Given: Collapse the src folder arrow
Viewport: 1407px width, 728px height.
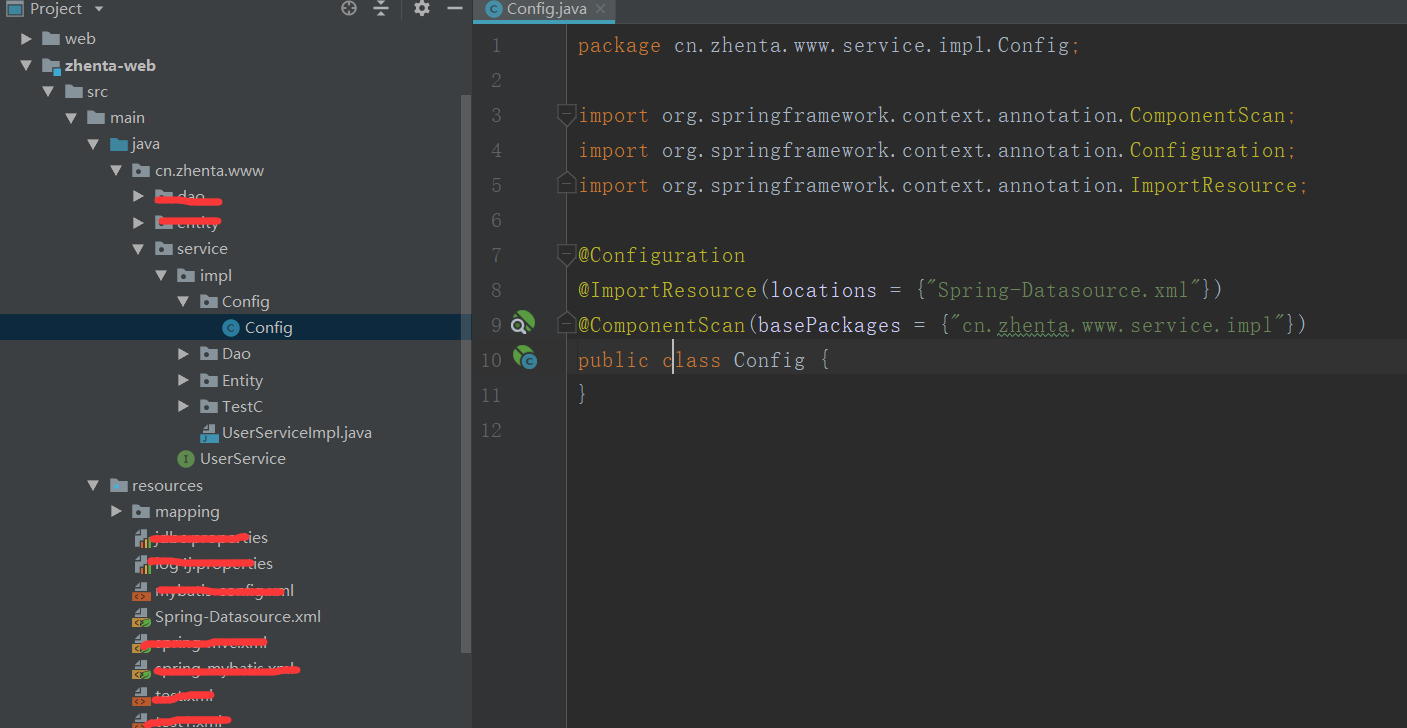Looking at the screenshot, I should point(48,92).
